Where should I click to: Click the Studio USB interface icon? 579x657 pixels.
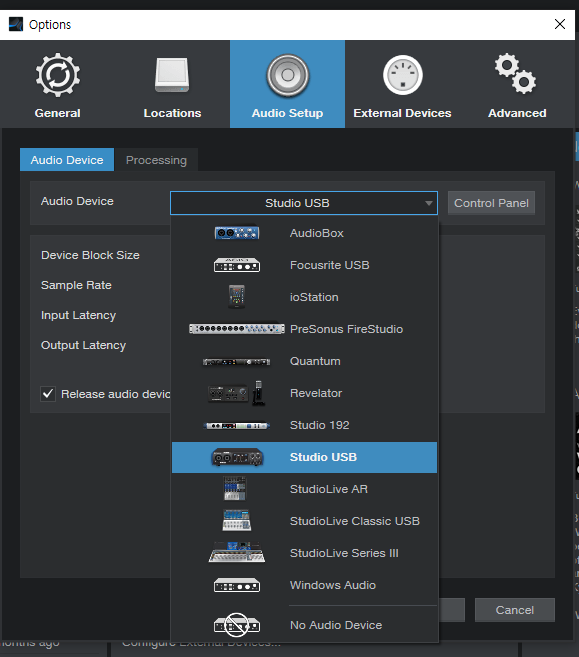(237, 457)
